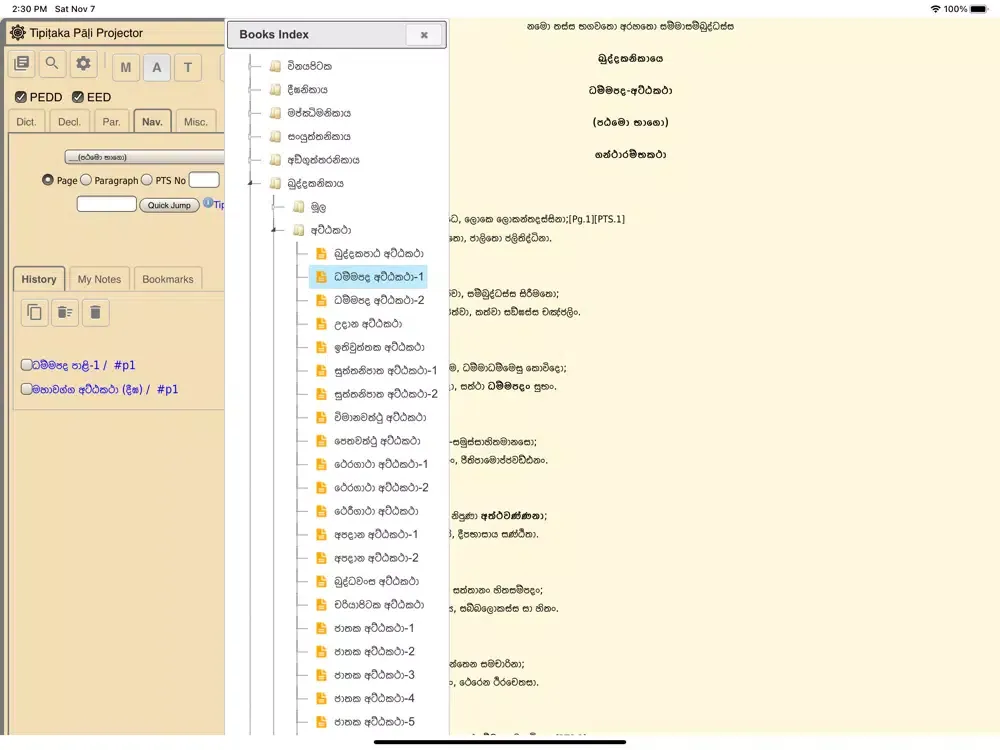The height and width of the screenshot is (750, 1000).
Task: Click the Quick Jump button
Action: pos(169,205)
